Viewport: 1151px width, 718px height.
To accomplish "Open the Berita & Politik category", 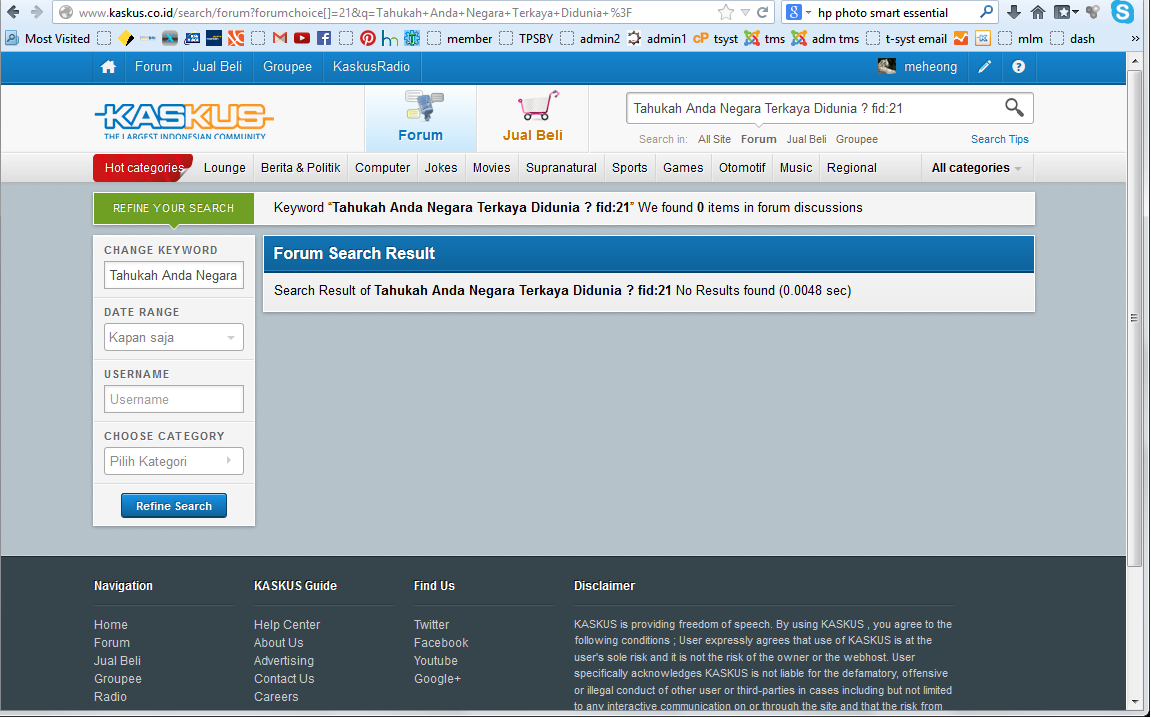I will [x=300, y=167].
